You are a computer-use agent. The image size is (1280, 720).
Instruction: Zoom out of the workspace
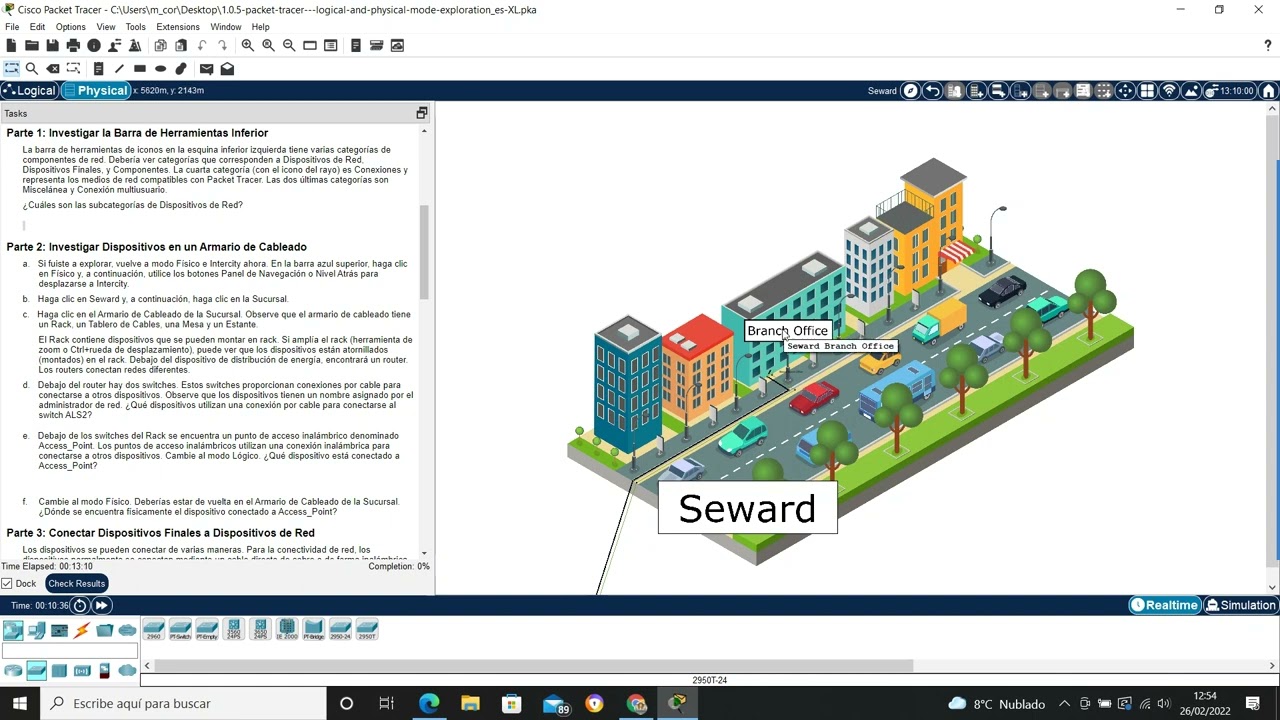[289, 45]
